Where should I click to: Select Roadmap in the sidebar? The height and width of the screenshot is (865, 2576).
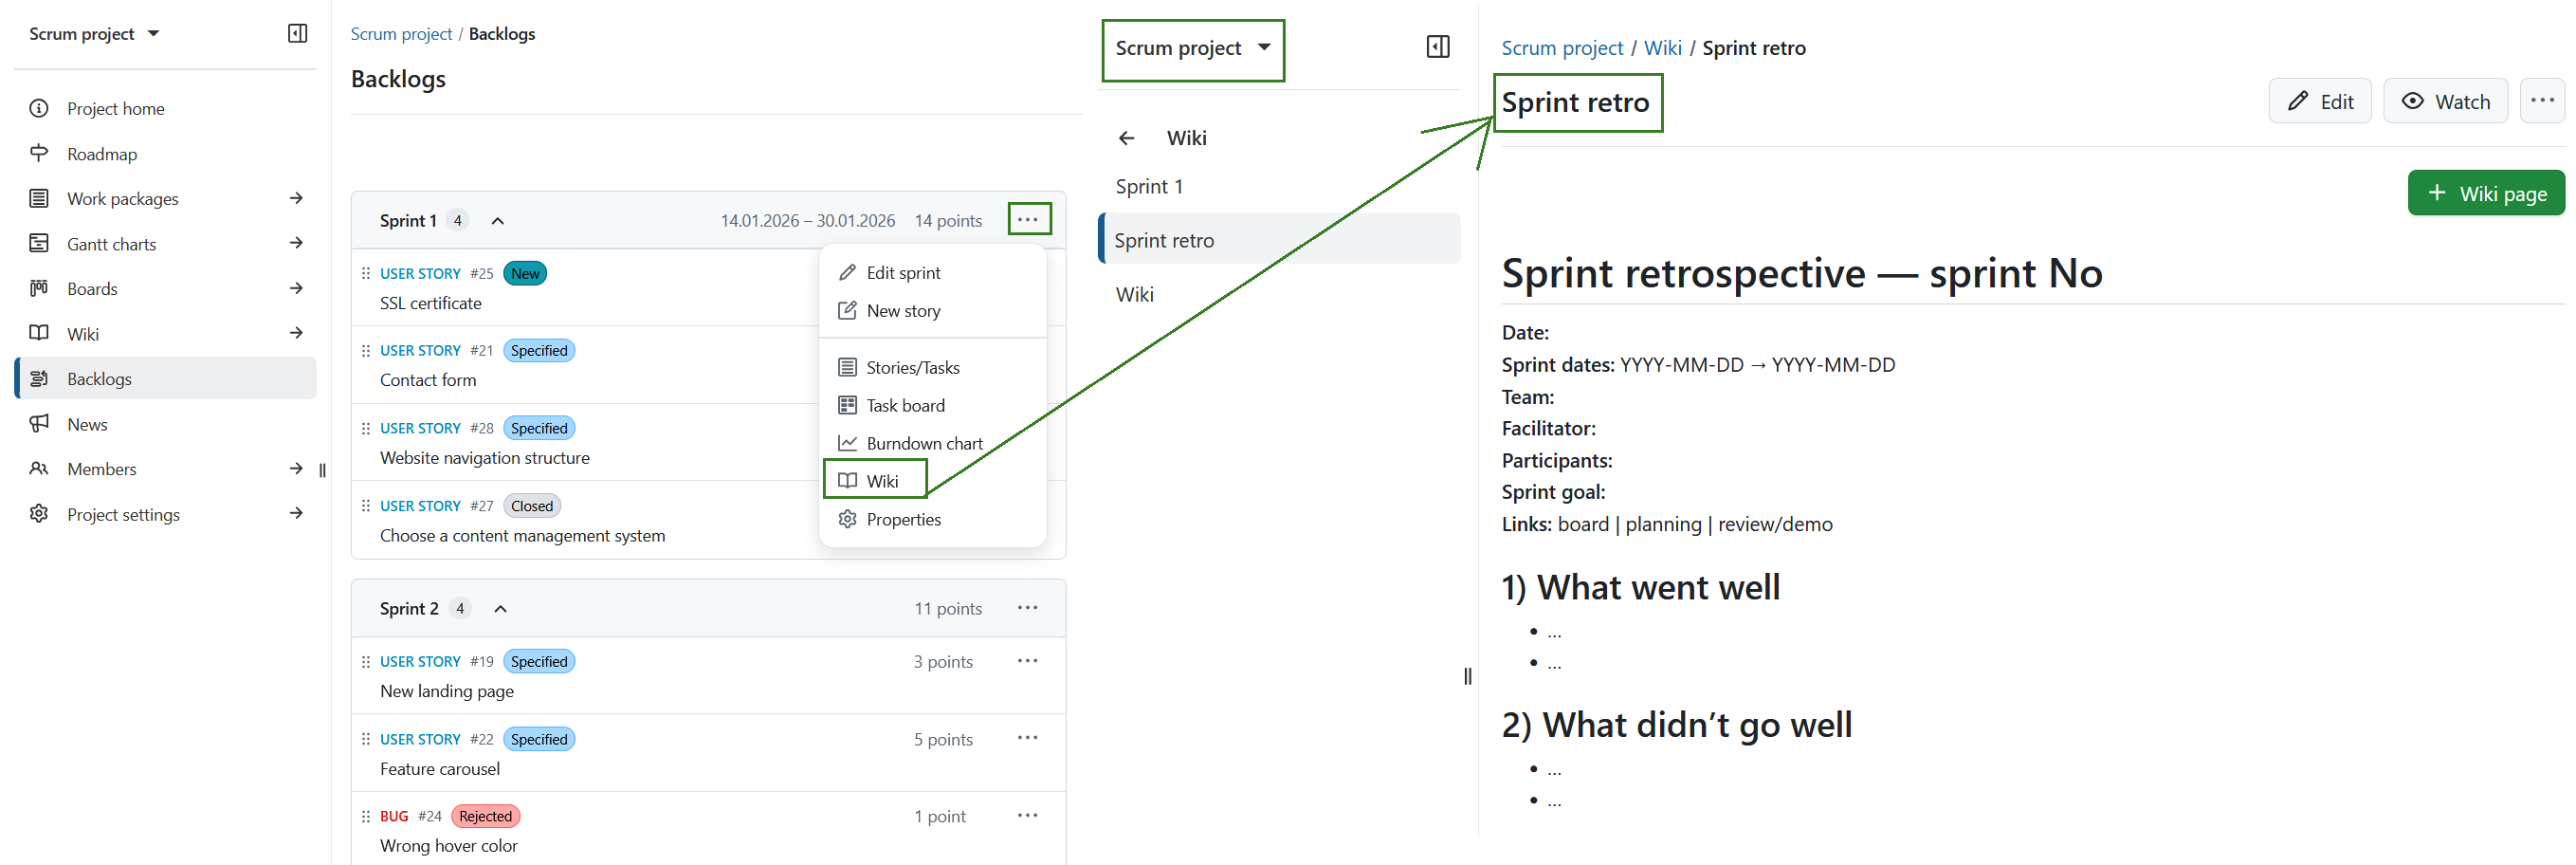click(101, 153)
